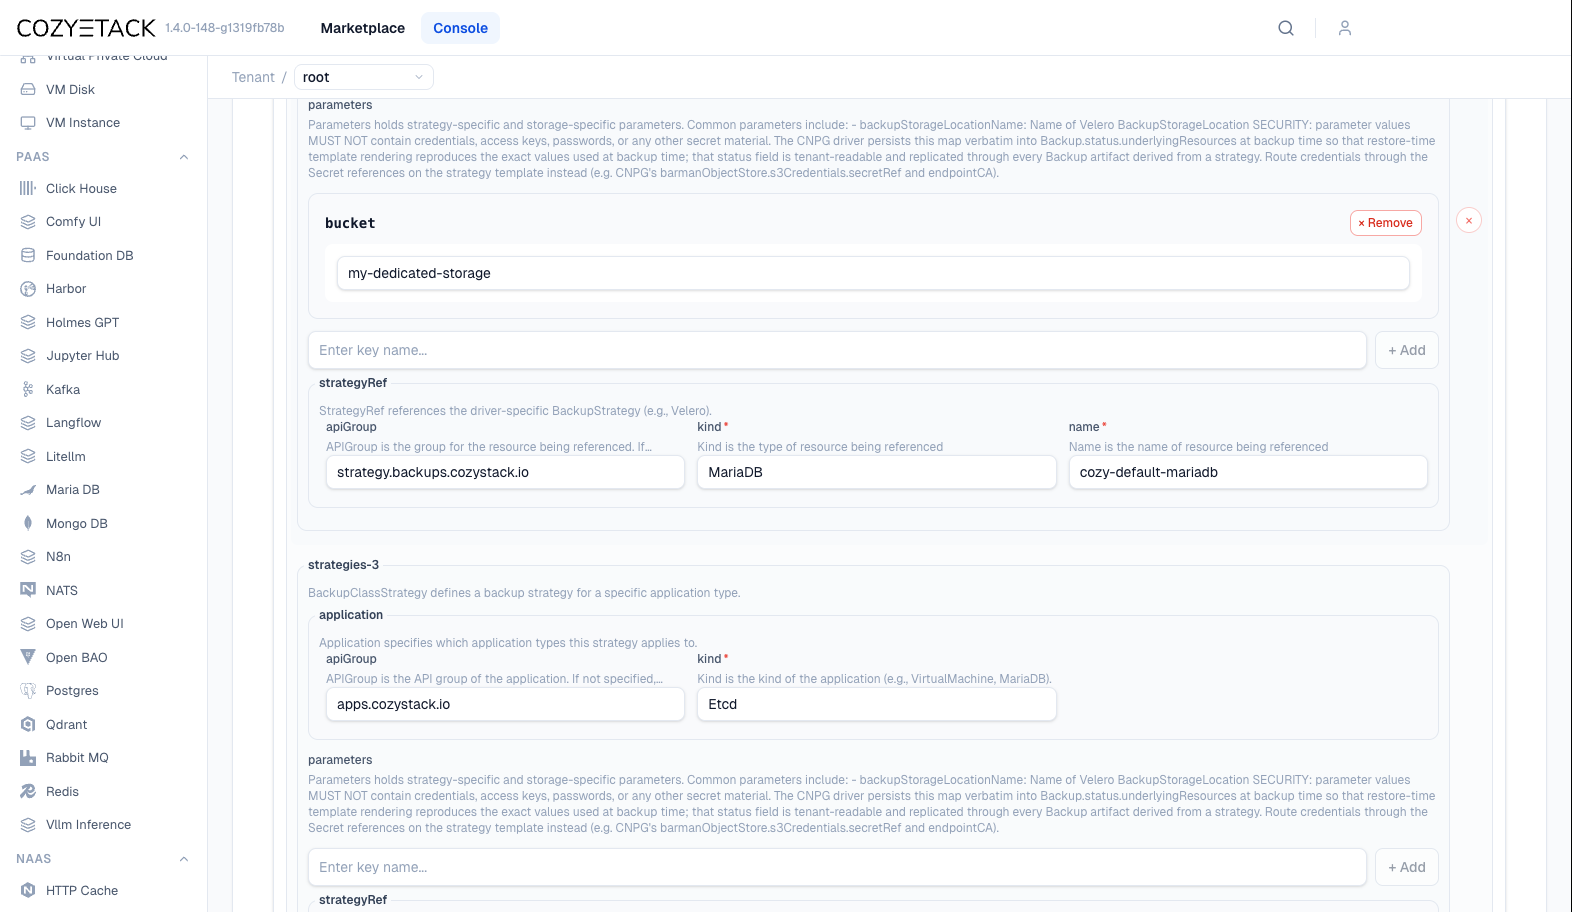This screenshot has height=912, width=1572.
Task: Click the bucket parameter label
Action: click(350, 223)
